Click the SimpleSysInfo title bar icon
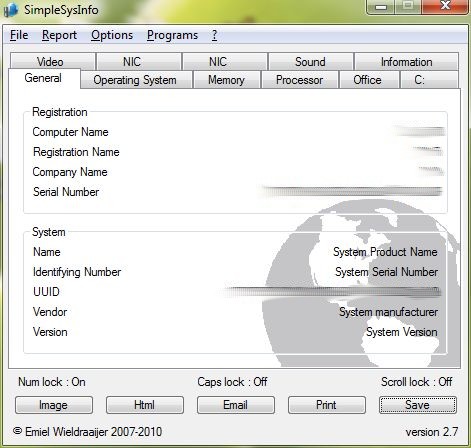The height and width of the screenshot is (448, 471). [x=10, y=10]
